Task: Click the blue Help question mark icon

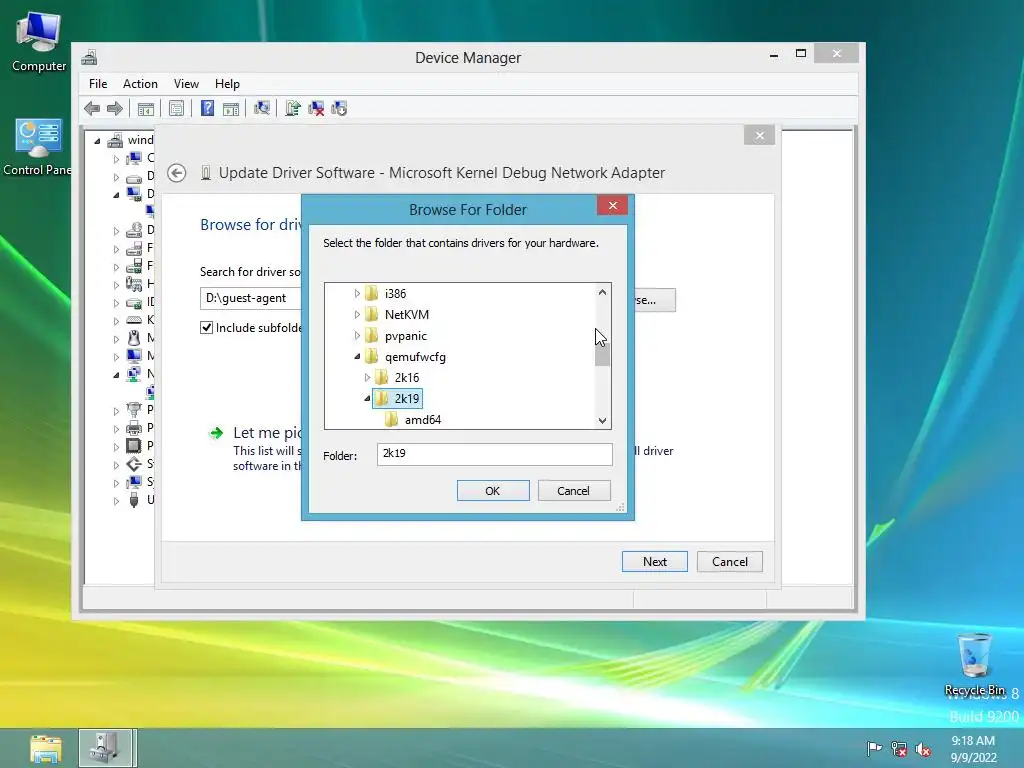Action: click(x=207, y=108)
